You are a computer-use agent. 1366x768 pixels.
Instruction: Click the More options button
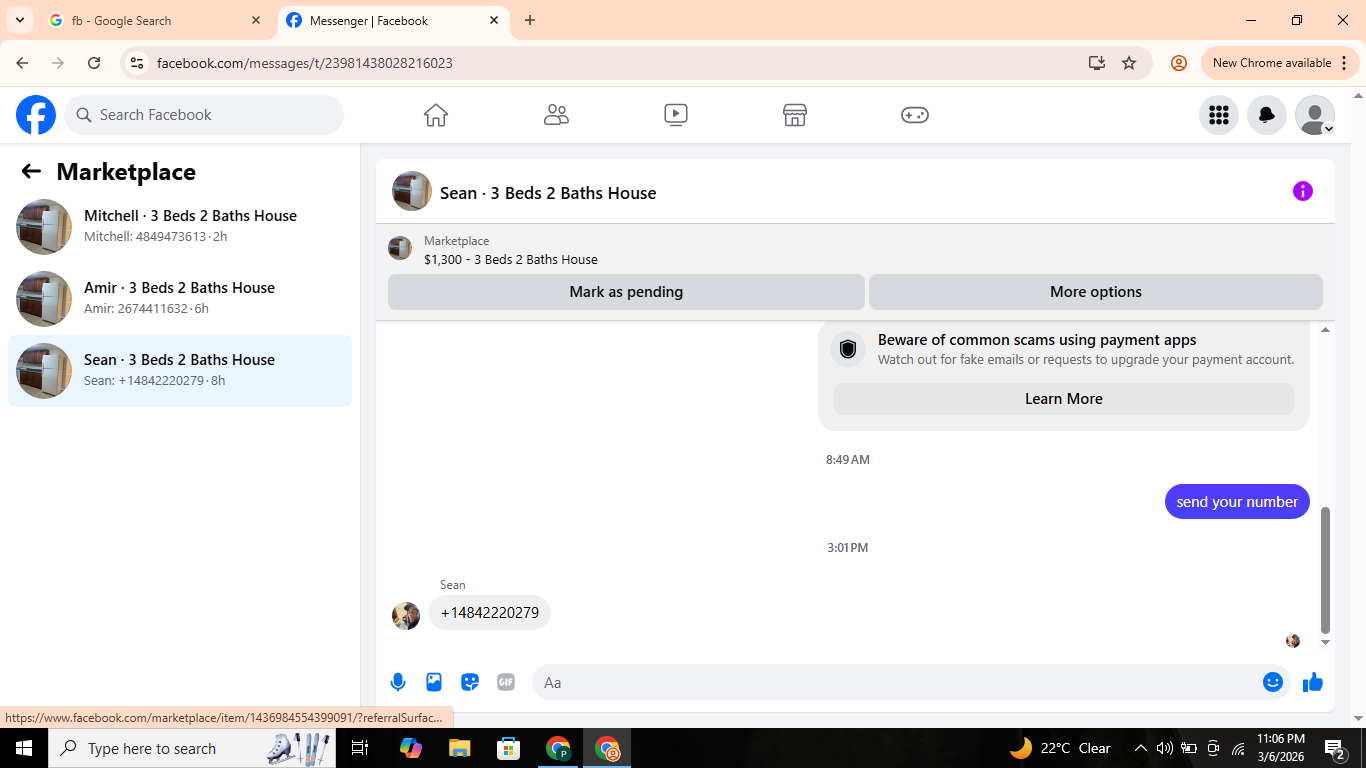(1096, 292)
